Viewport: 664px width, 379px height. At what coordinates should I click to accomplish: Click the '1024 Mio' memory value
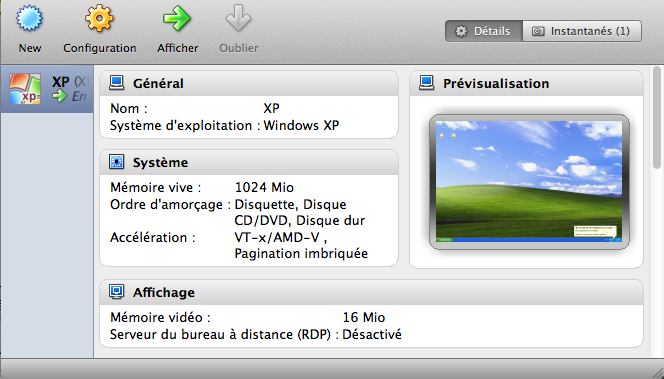(264, 187)
